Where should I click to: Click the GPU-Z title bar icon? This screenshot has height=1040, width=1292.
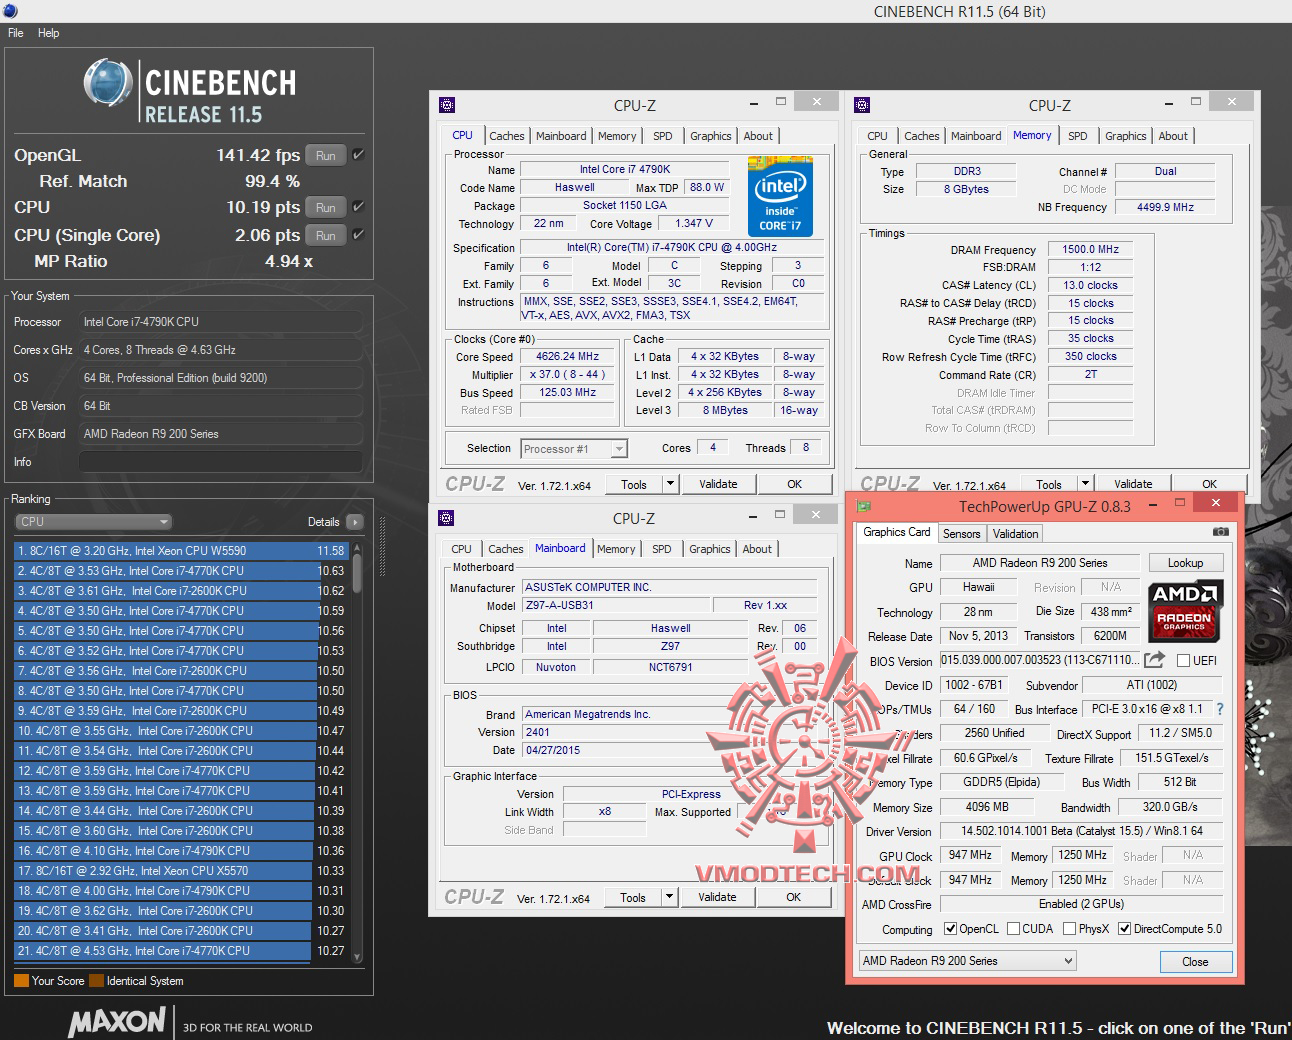point(864,506)
